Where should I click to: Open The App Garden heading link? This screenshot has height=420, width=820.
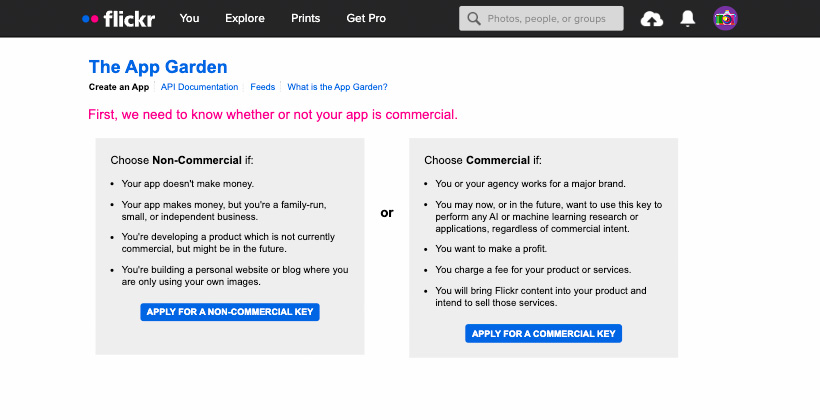(x=158, y=67)
